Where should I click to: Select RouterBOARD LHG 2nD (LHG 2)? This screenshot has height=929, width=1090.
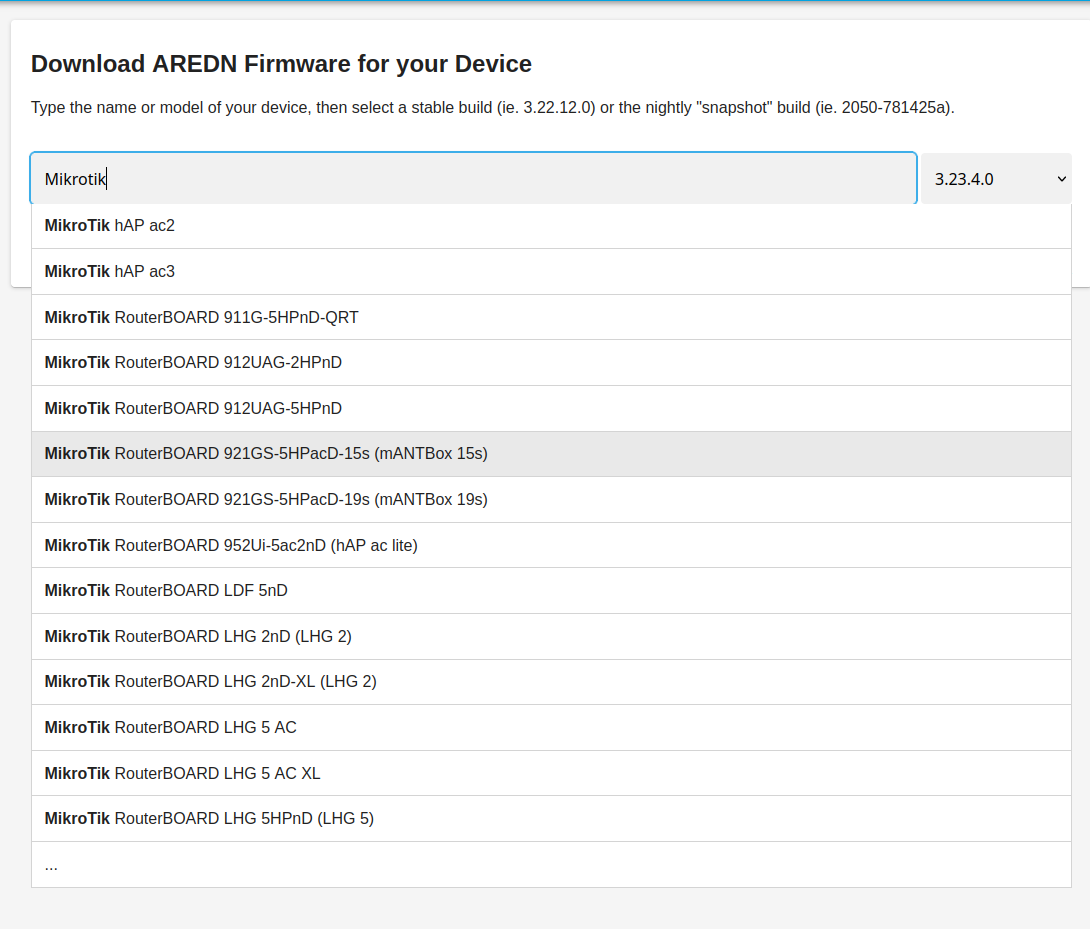tap(197, 636)
